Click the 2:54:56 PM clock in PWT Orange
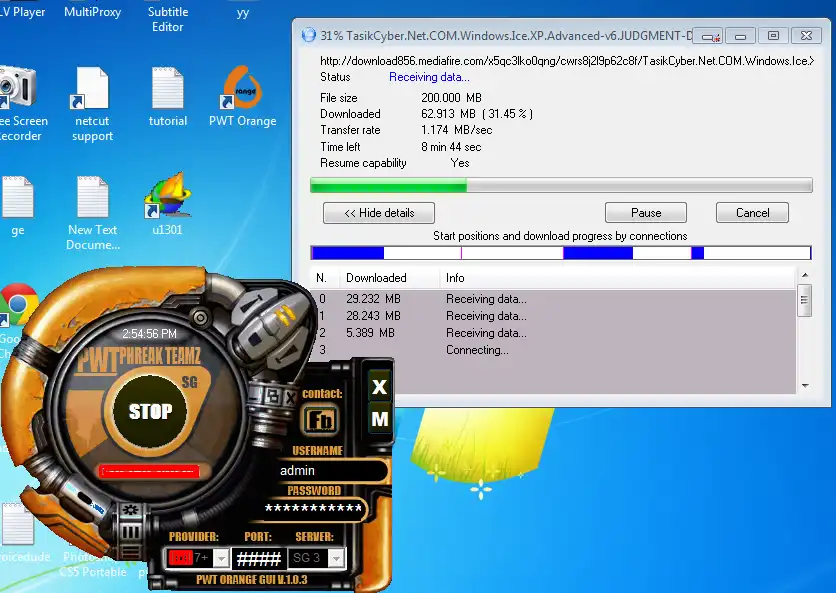Viewport: 836px width, 593px height. point(149,334)
